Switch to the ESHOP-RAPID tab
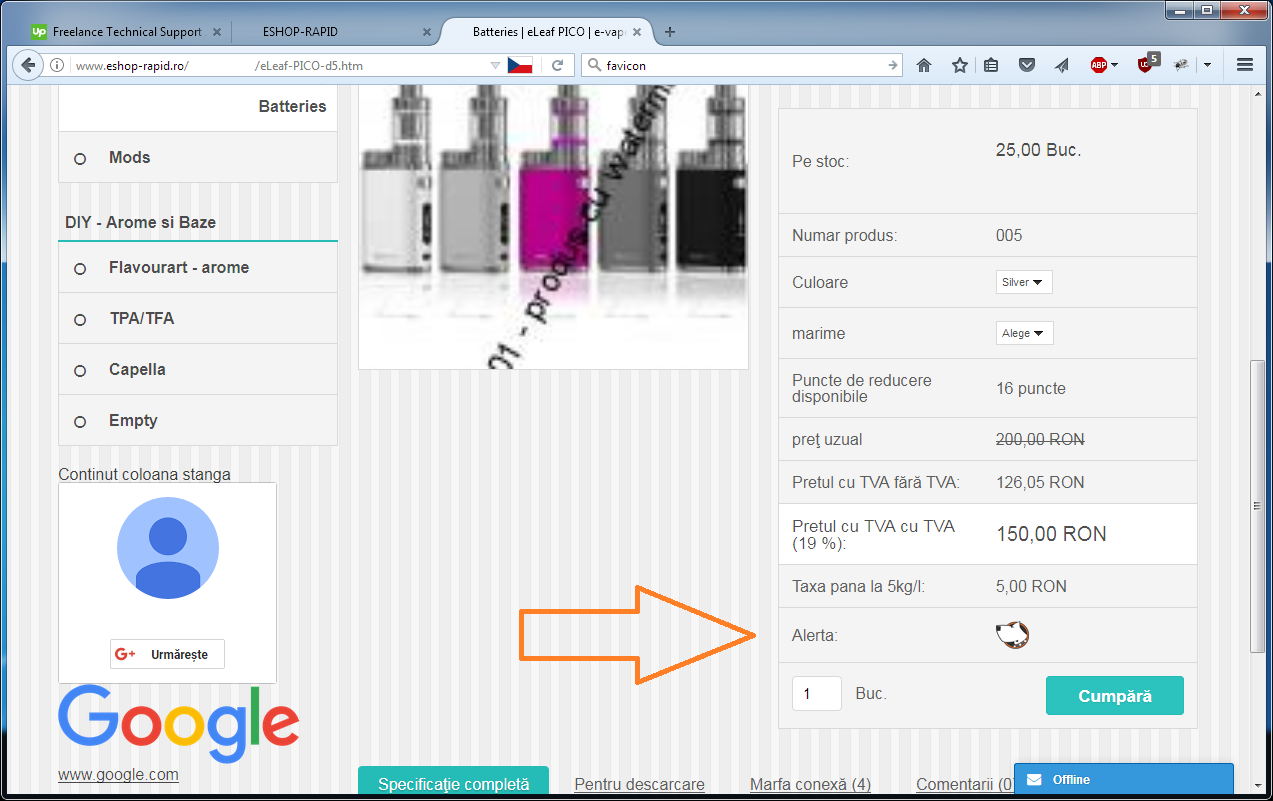The height and width of the screenshot is (801, 1273). coord(336,32)
